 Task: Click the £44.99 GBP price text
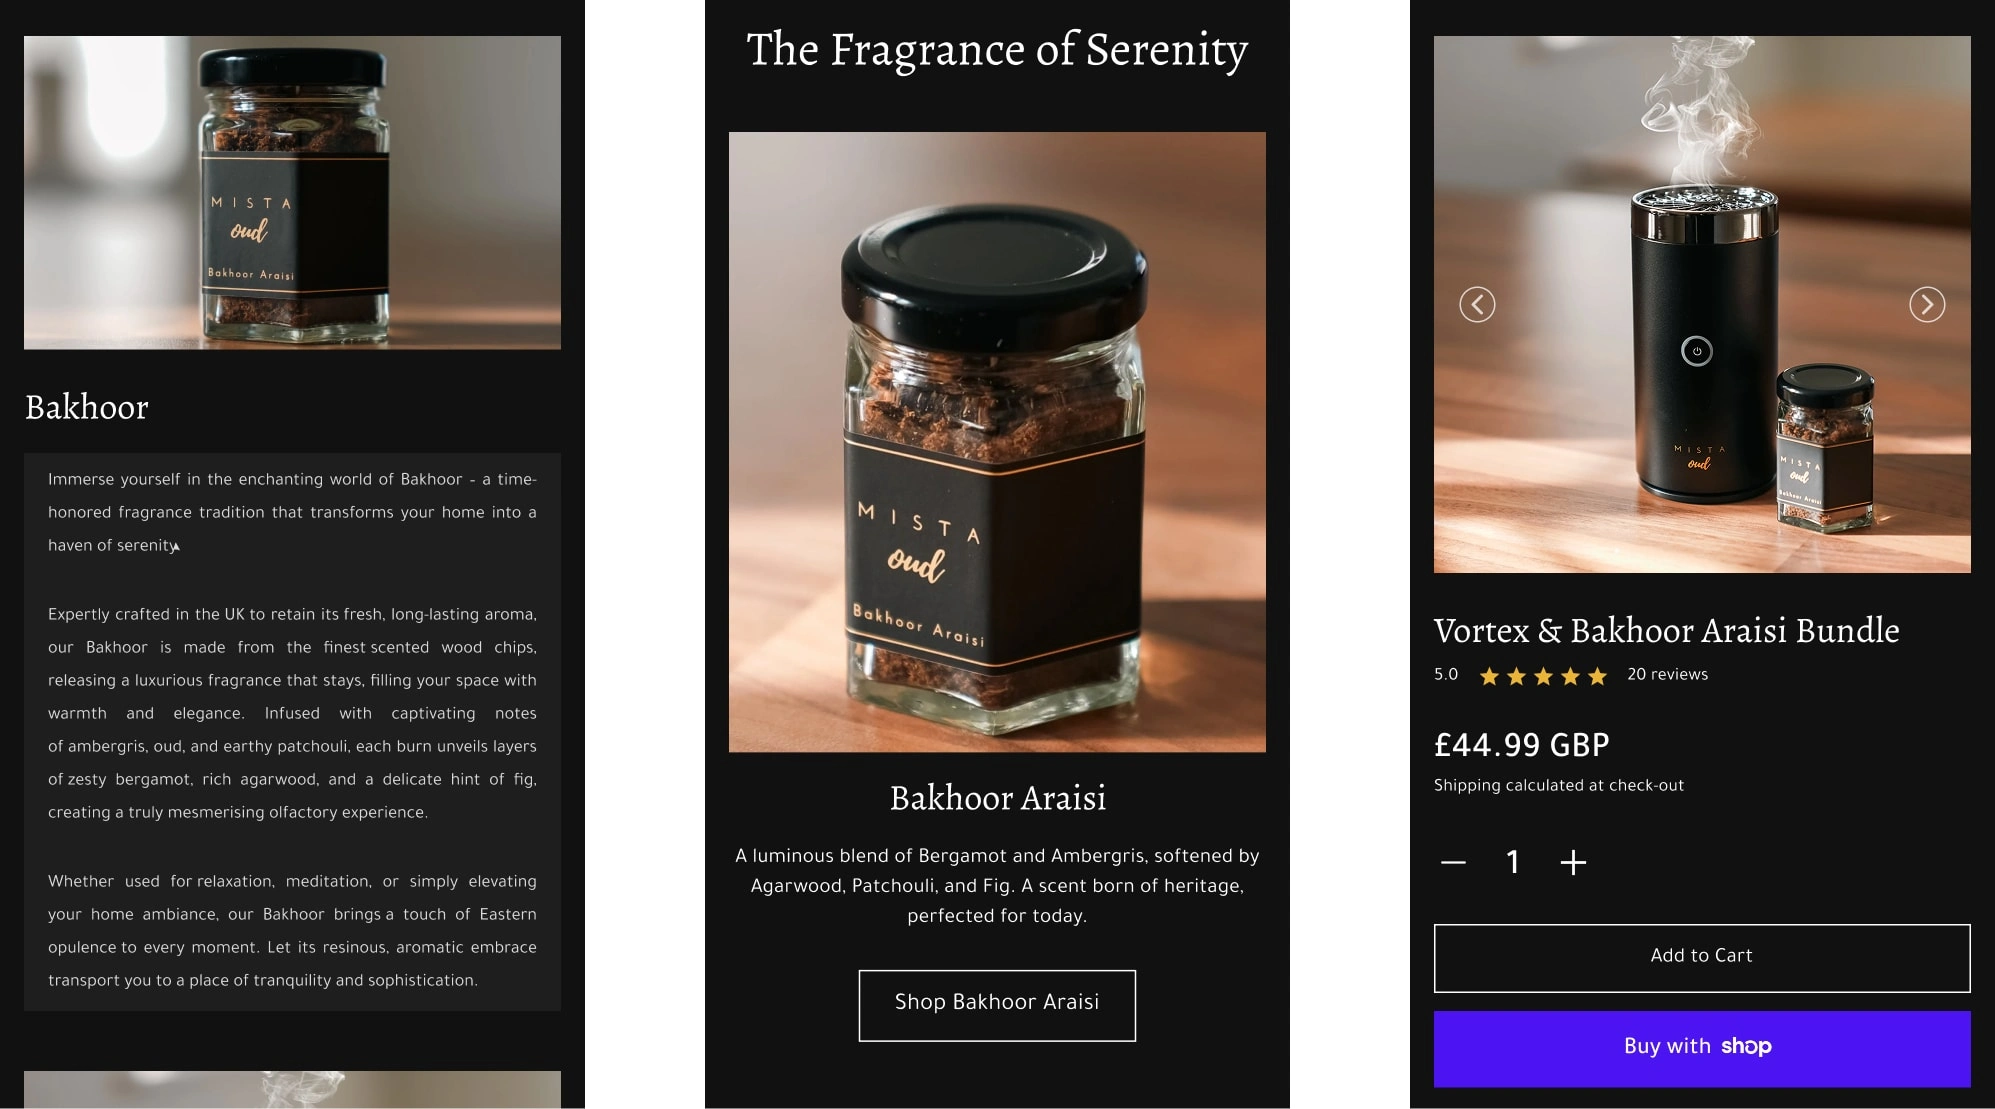pos(1521,745)
